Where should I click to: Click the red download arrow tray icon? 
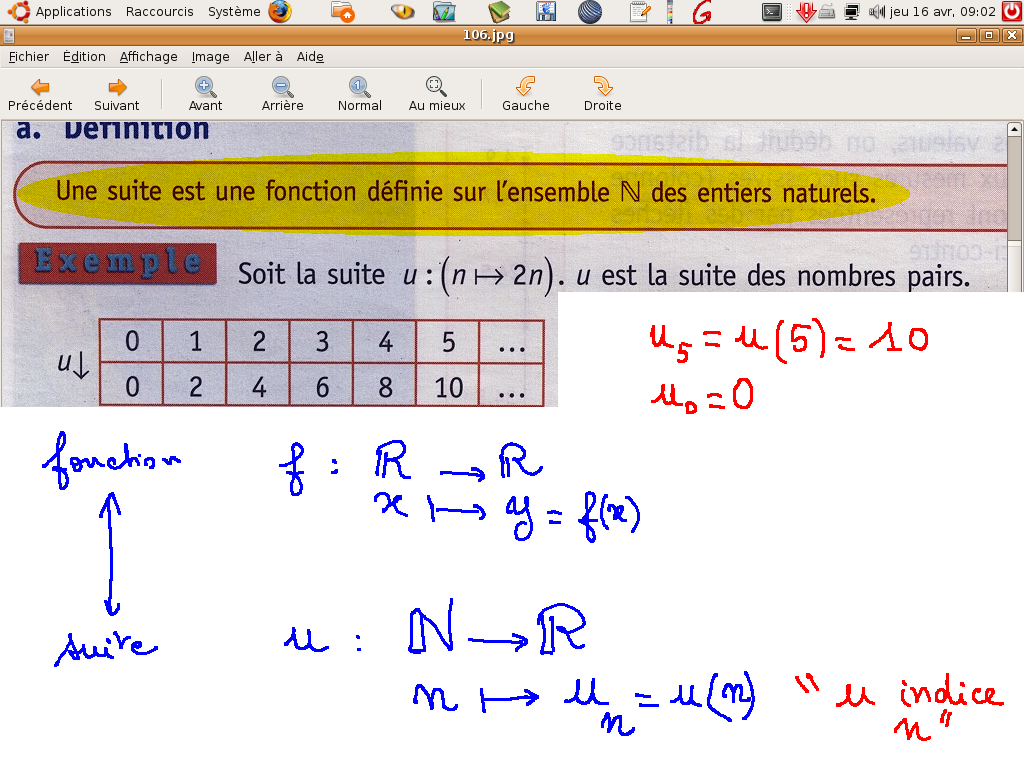coord(807,12)
